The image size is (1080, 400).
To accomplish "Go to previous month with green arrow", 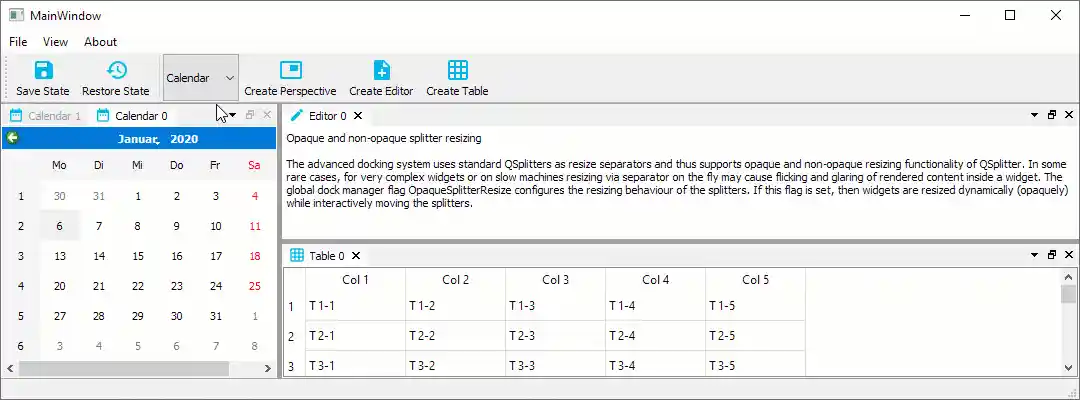I will (12, 138).
